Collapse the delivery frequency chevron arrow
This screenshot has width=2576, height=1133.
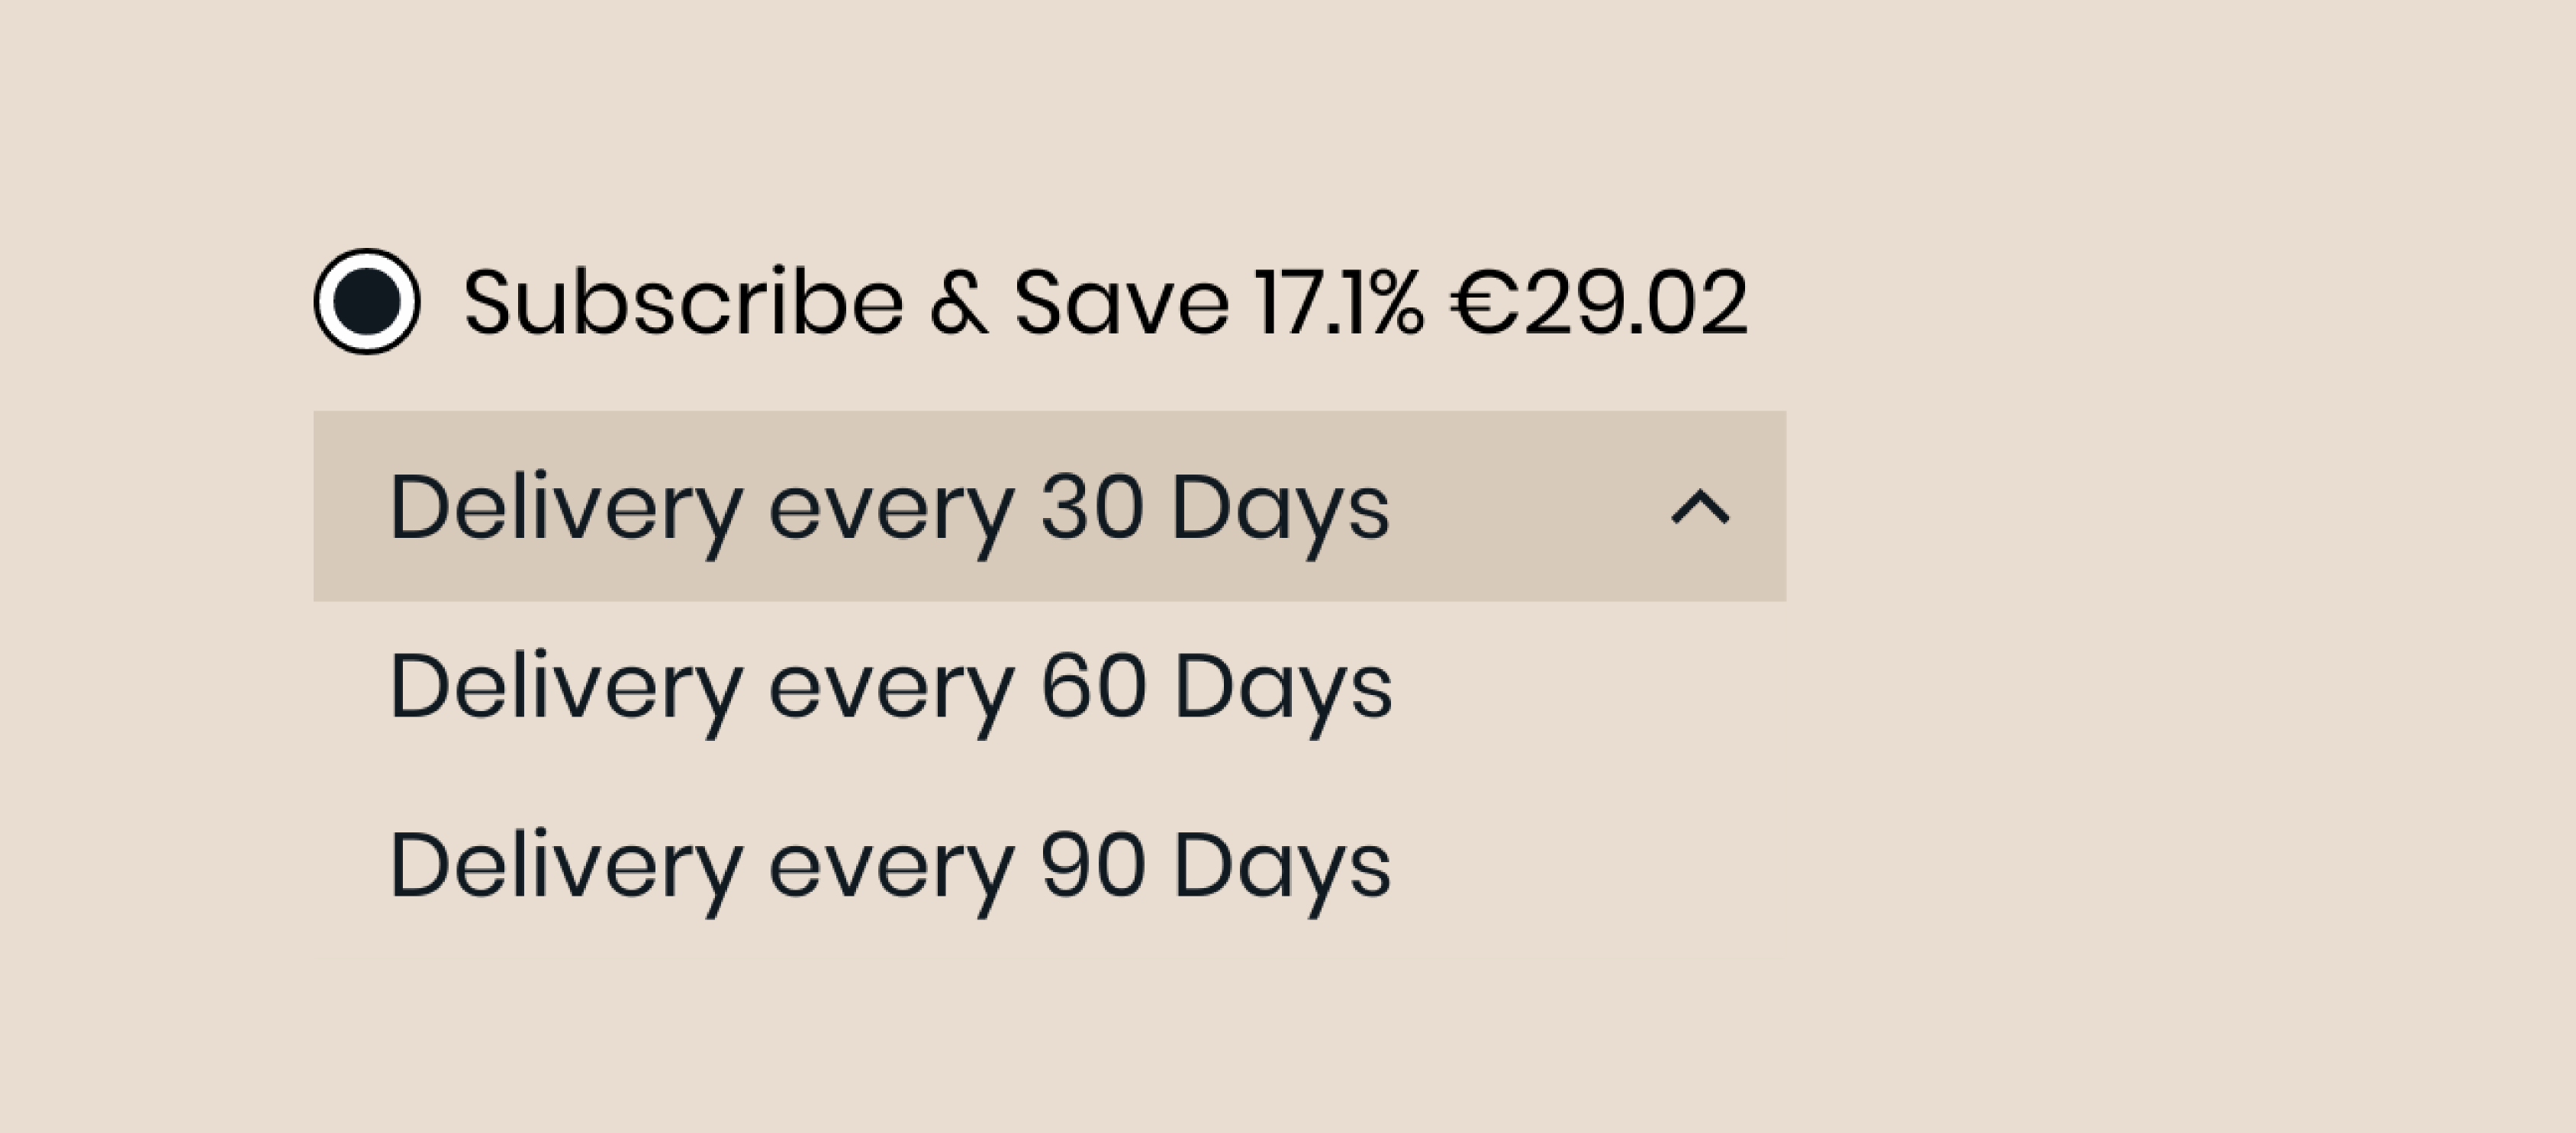(x=1699, y=507)
